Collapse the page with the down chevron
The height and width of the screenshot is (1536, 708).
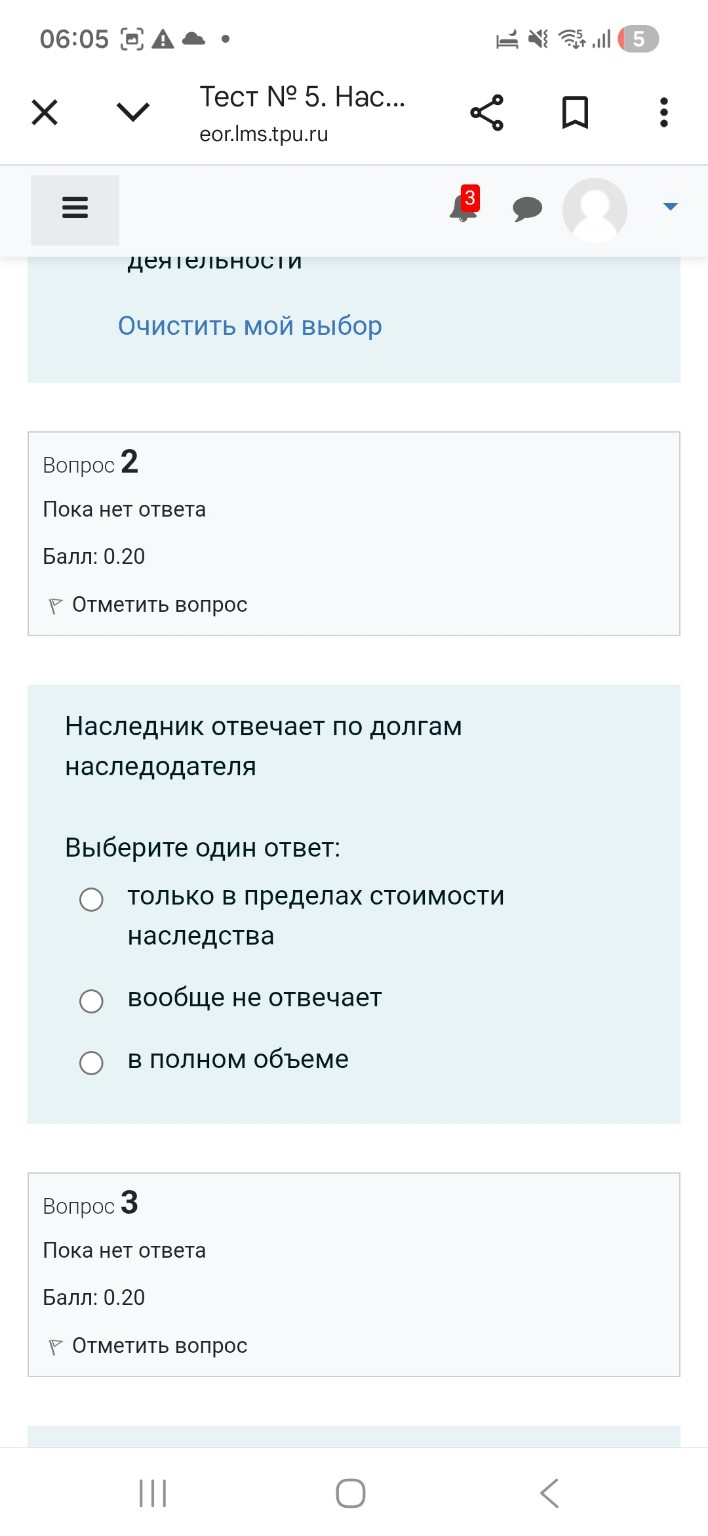[x=132, y=112]
